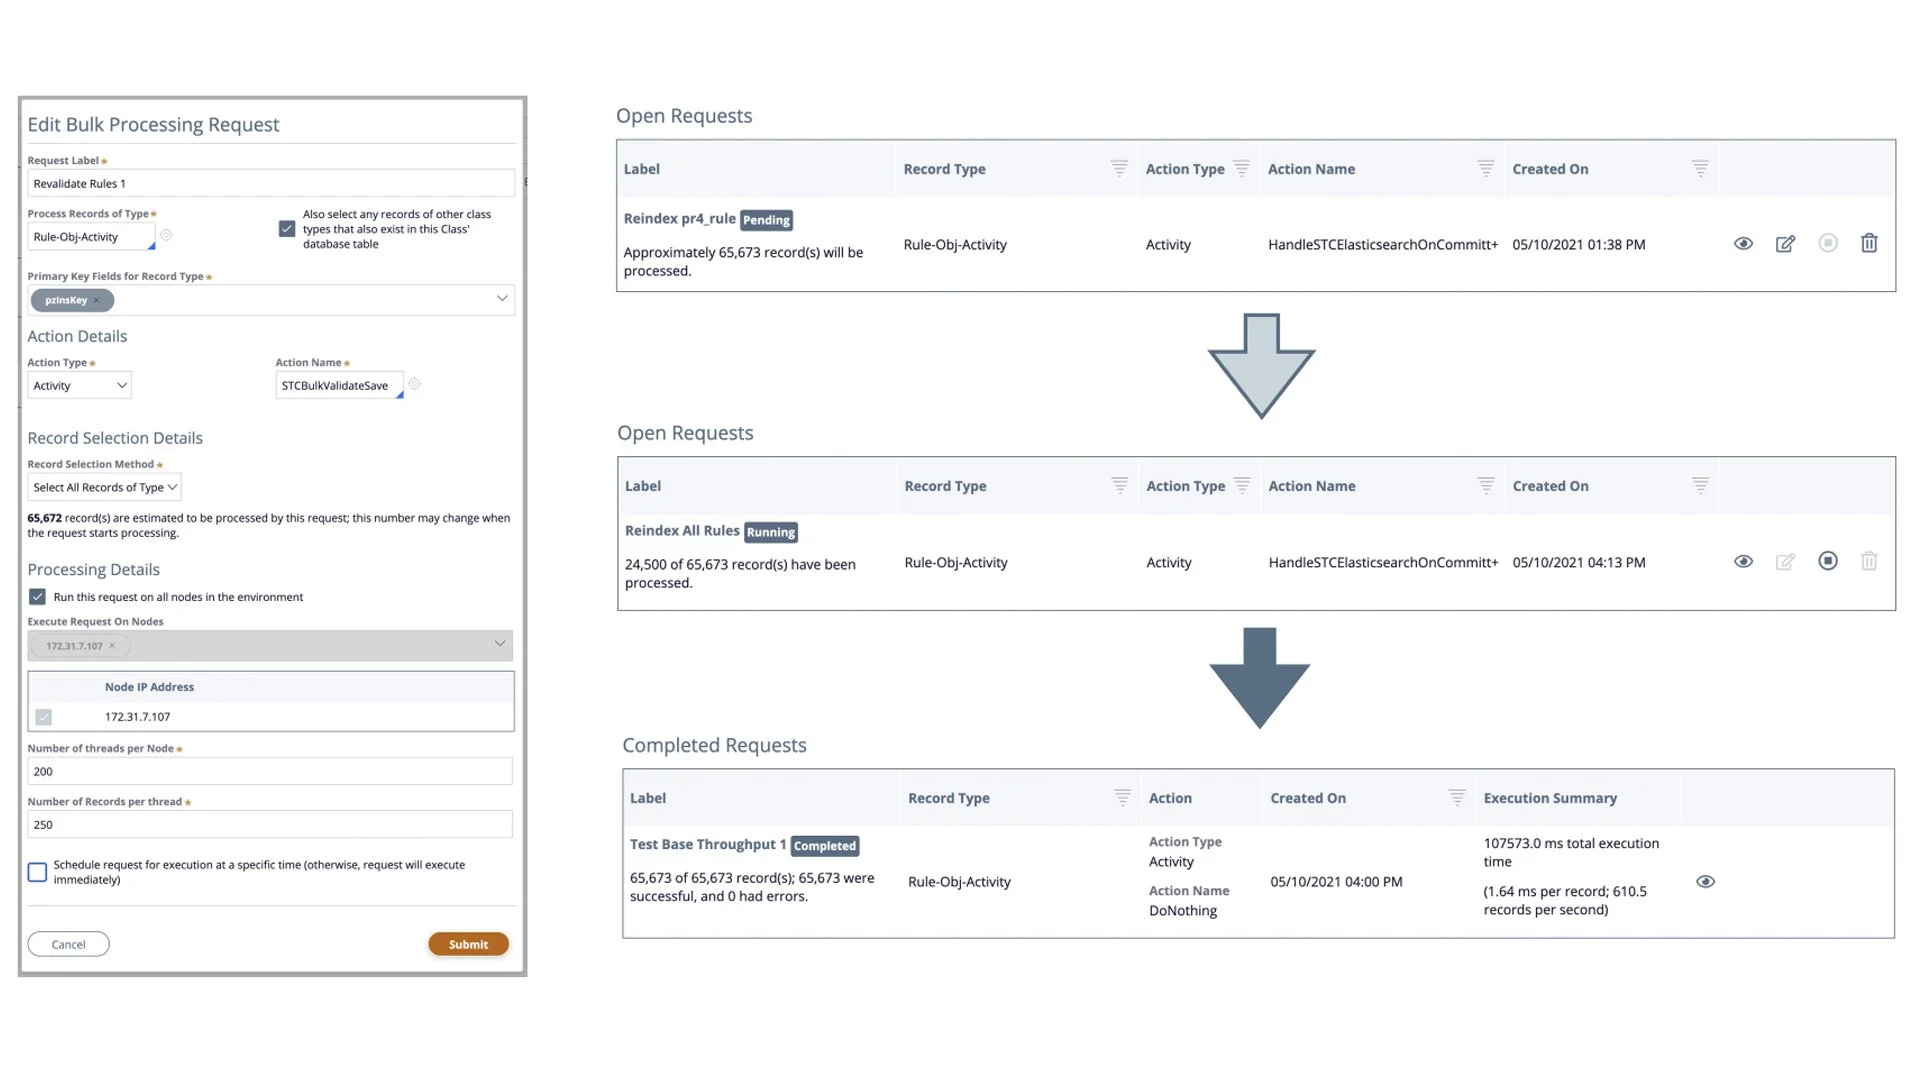The height and width of the screenshot is (1080, 1920).
Task: Enable schedule request for specific time
Action: tap(37, 872)
